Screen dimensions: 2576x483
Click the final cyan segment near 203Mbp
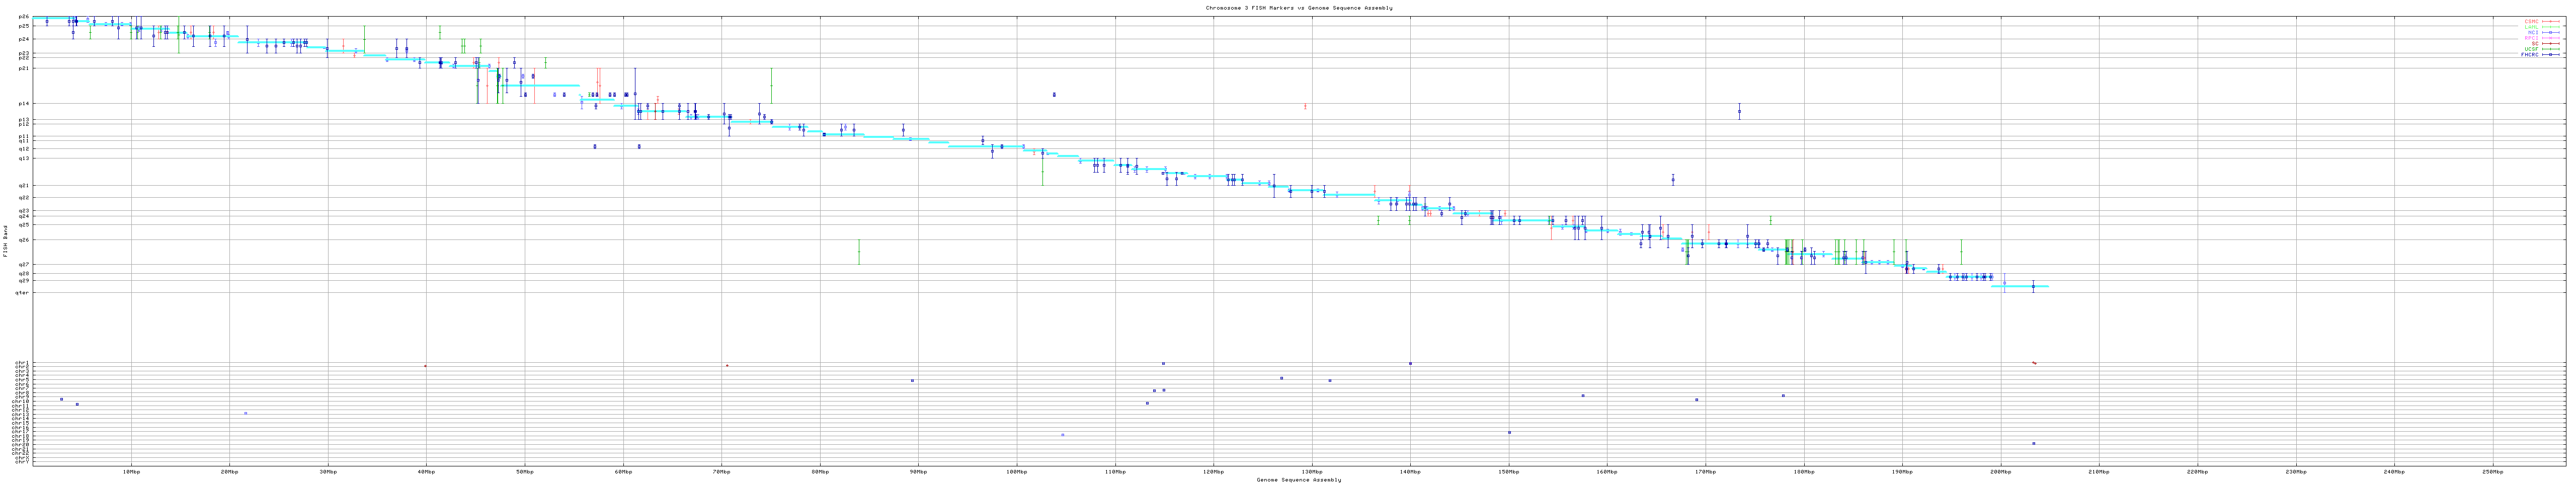(x=2020, y=287)
